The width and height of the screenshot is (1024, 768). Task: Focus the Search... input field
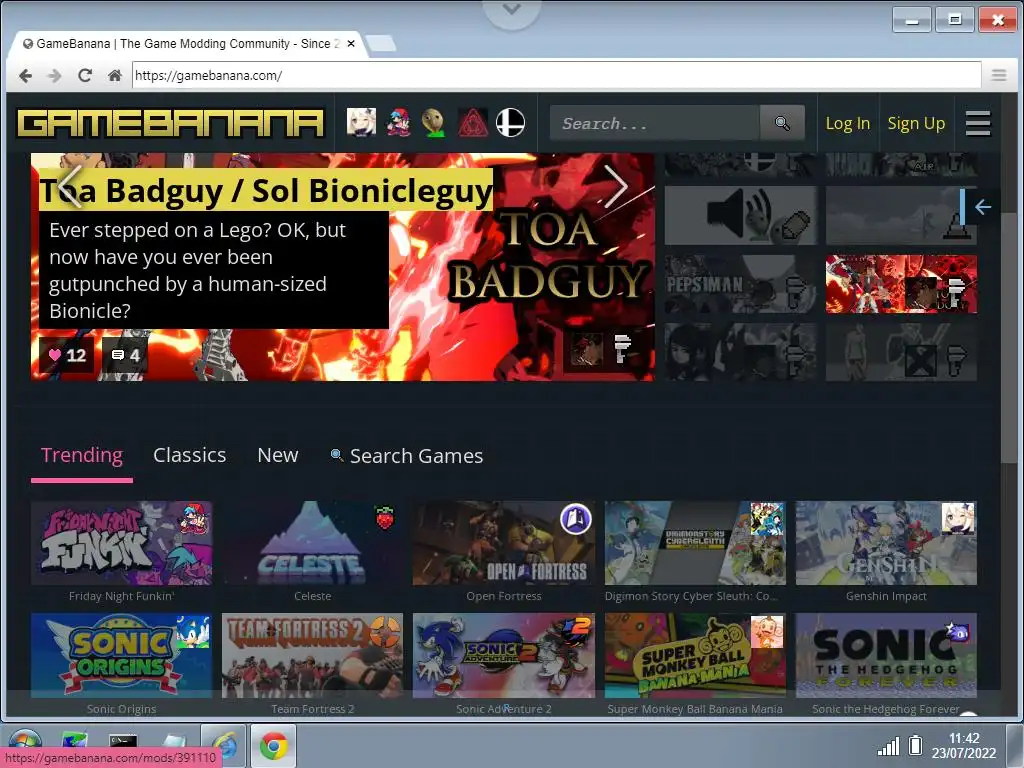tap(655, 123)
